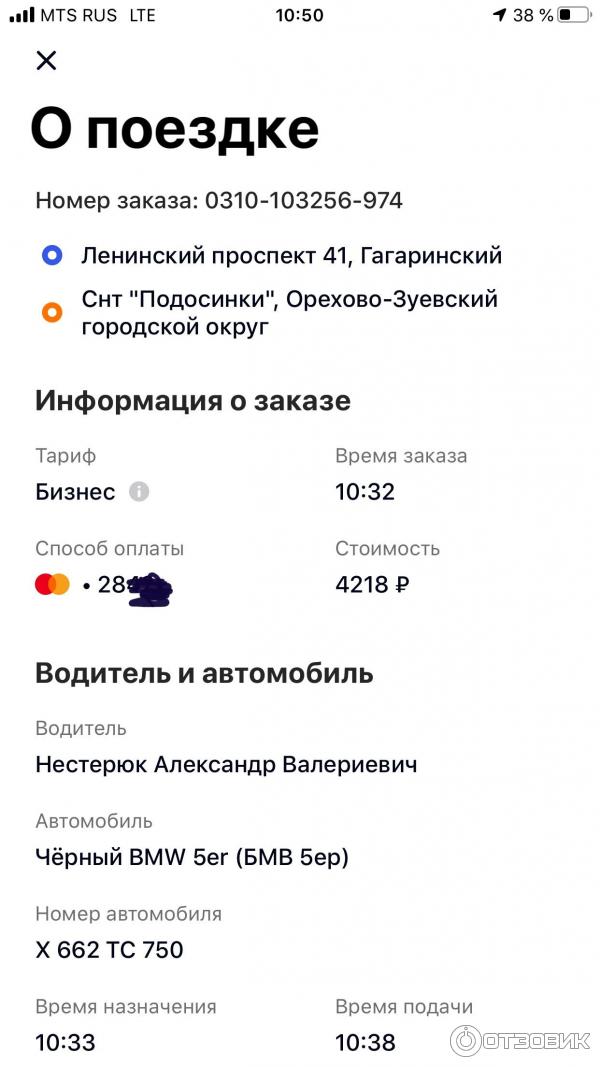The width and height of the screenshot is (600, 1067).
Task: Tap driver name Нестерюк Александр Валериевич
Action: (x=226, y=765)
